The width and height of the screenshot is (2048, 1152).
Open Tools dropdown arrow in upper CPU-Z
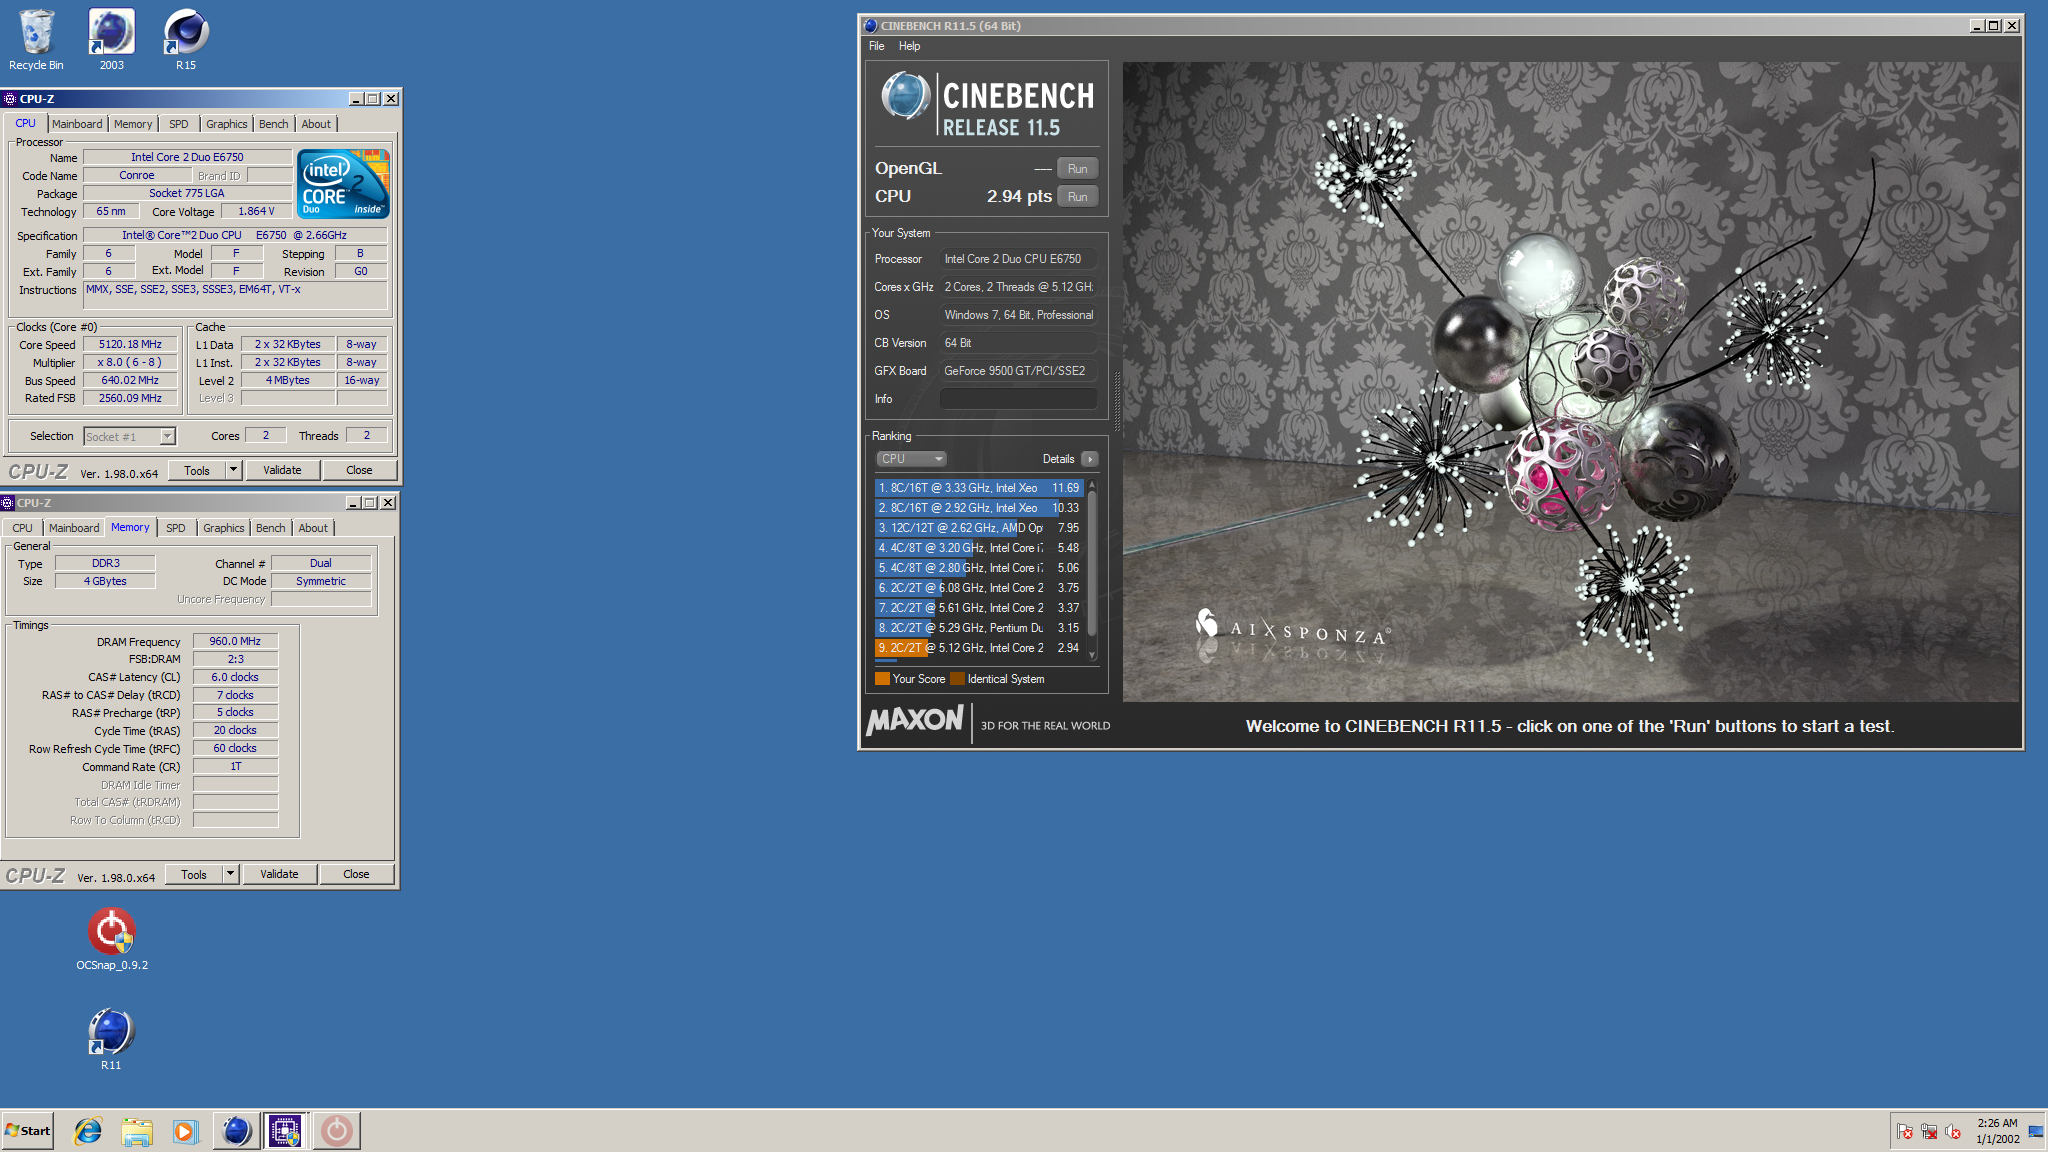(233, 470)
